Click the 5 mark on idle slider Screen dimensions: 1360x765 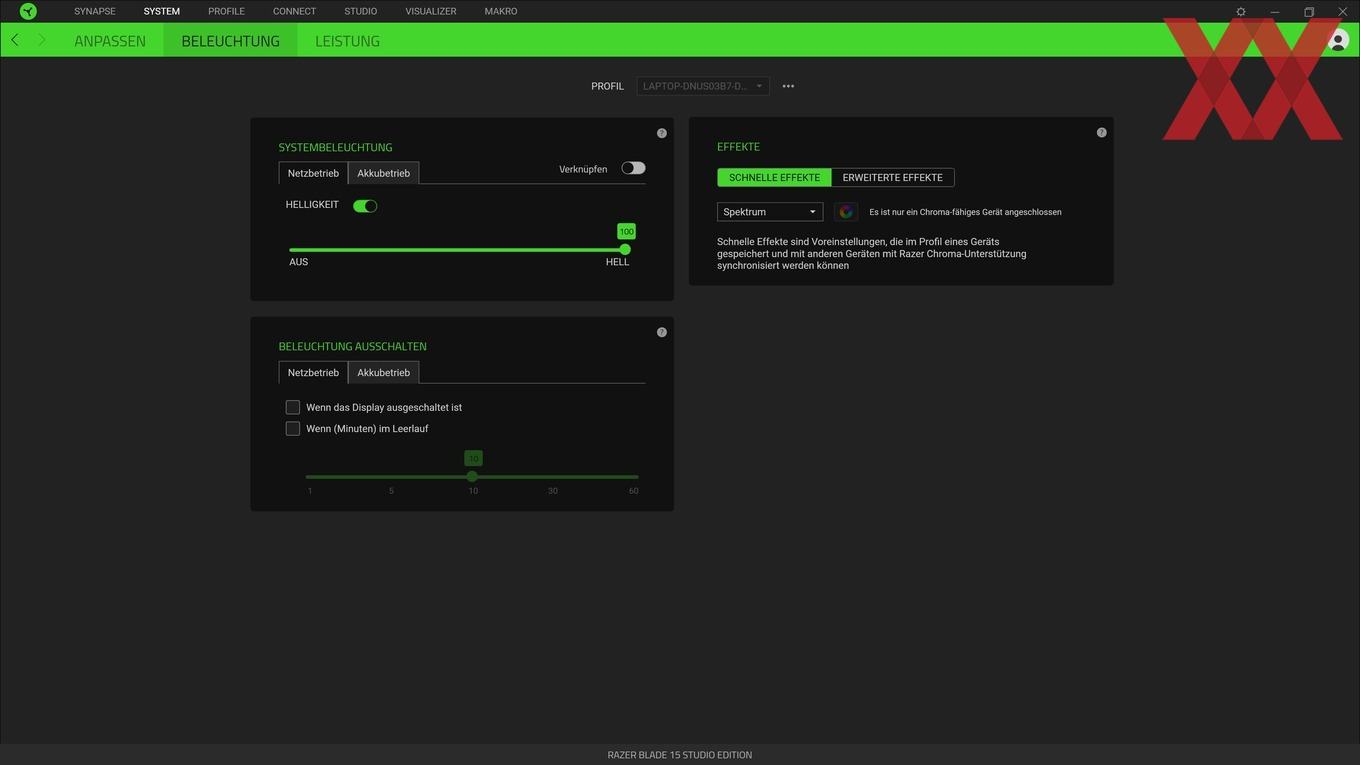click(x=391, y=491)
